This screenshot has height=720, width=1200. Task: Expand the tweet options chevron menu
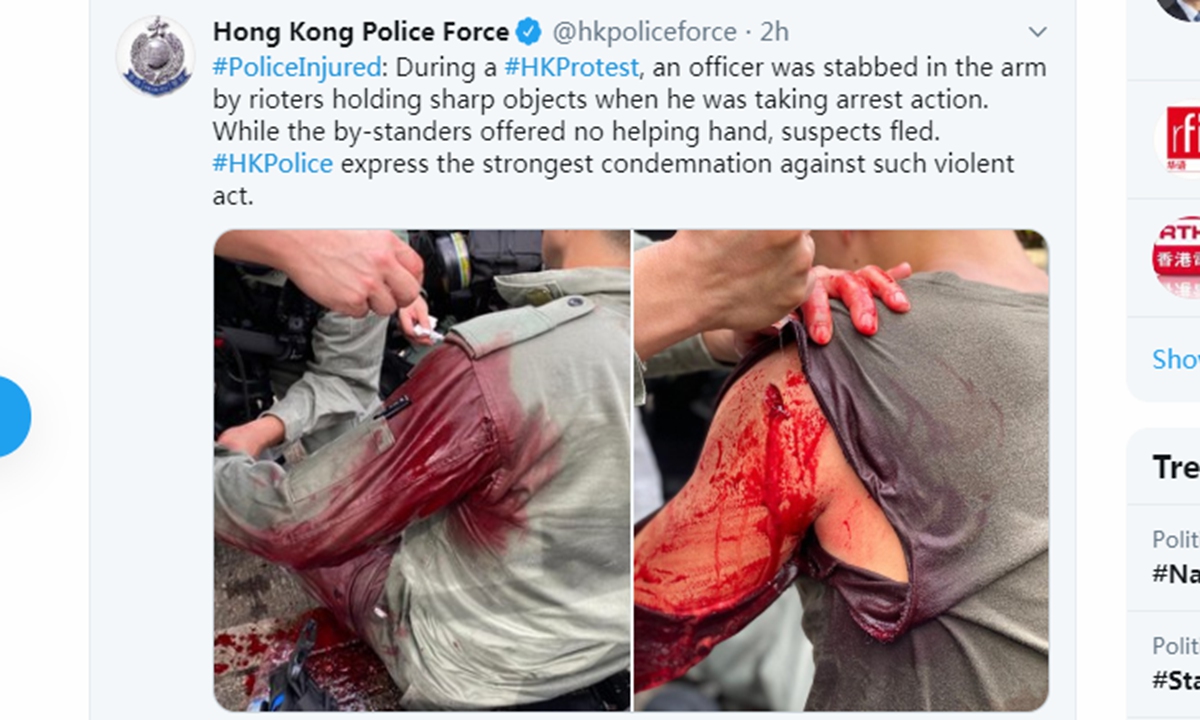point(1038,32)
